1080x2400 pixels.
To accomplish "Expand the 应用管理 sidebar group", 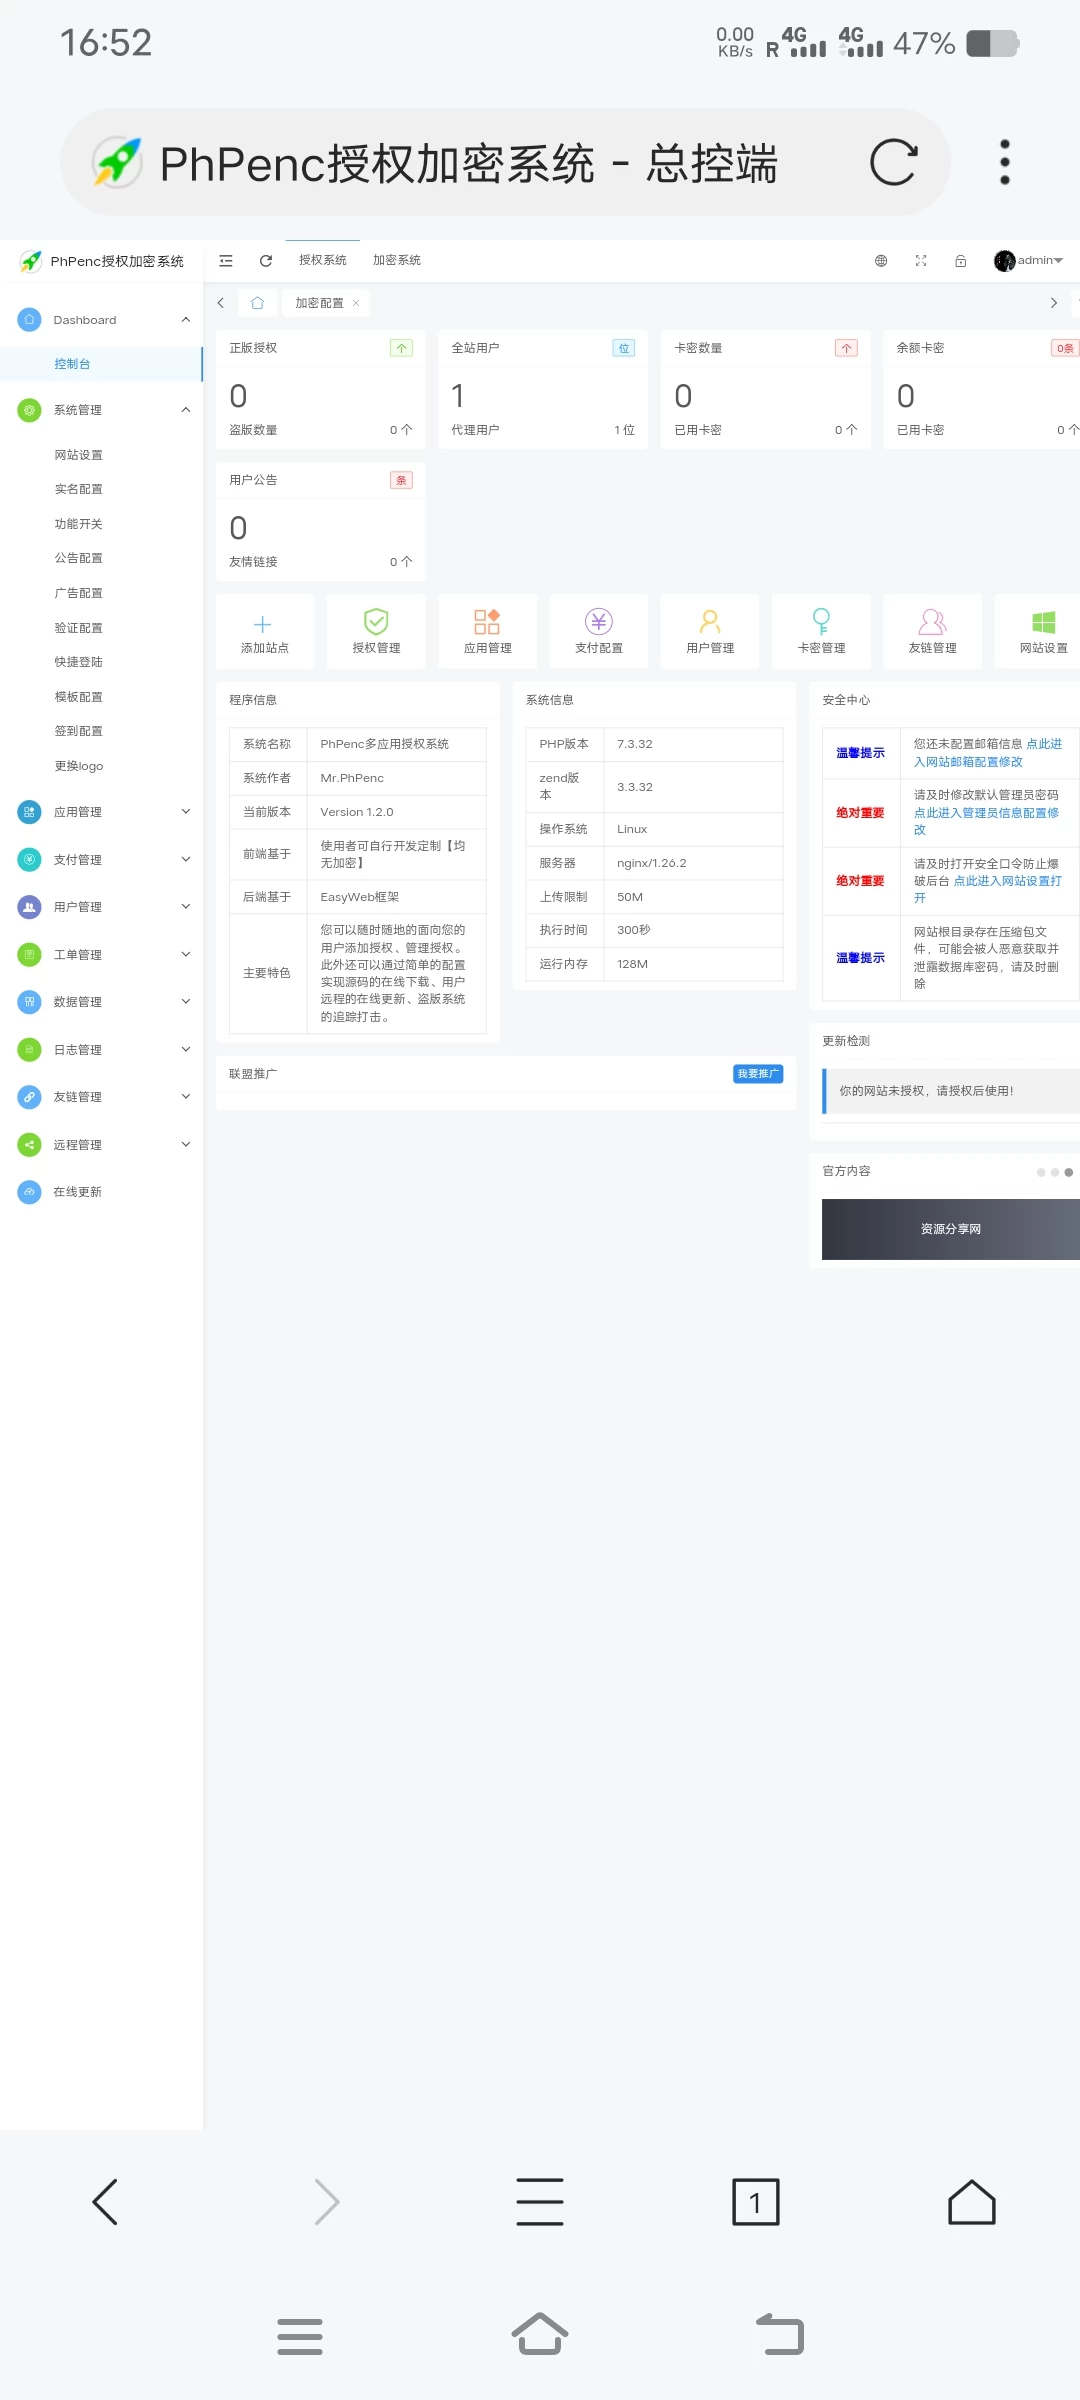I will point(186,812).
